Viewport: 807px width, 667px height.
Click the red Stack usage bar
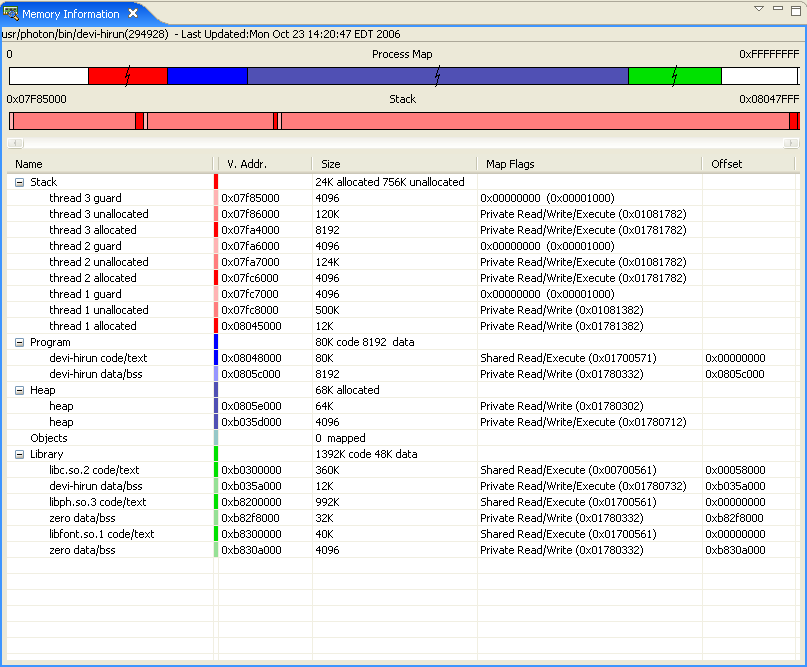[400, 120]
